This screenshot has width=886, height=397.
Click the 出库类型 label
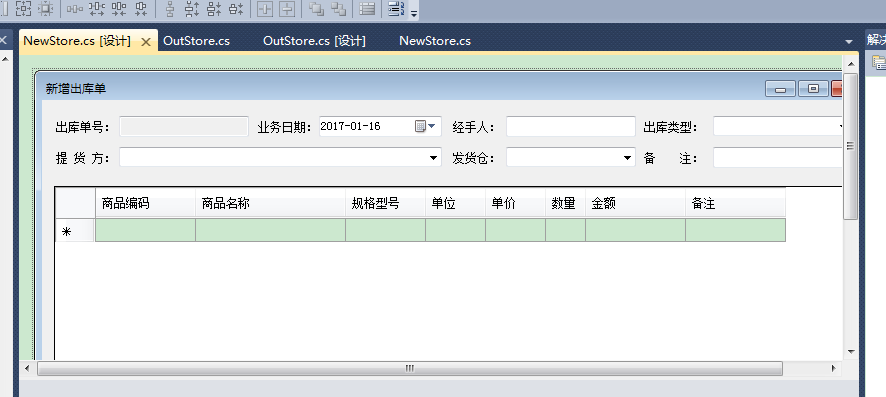point(671,127)
